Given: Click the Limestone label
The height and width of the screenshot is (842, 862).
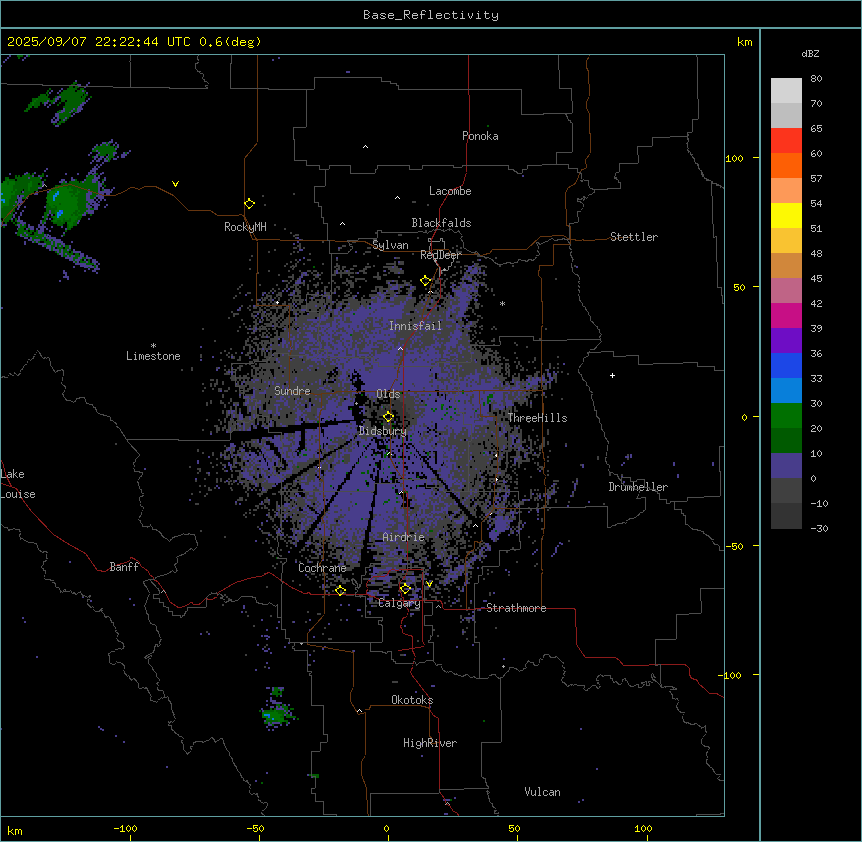Looking at the screenshot, I should pyautogui.click(x=153, y=356).
